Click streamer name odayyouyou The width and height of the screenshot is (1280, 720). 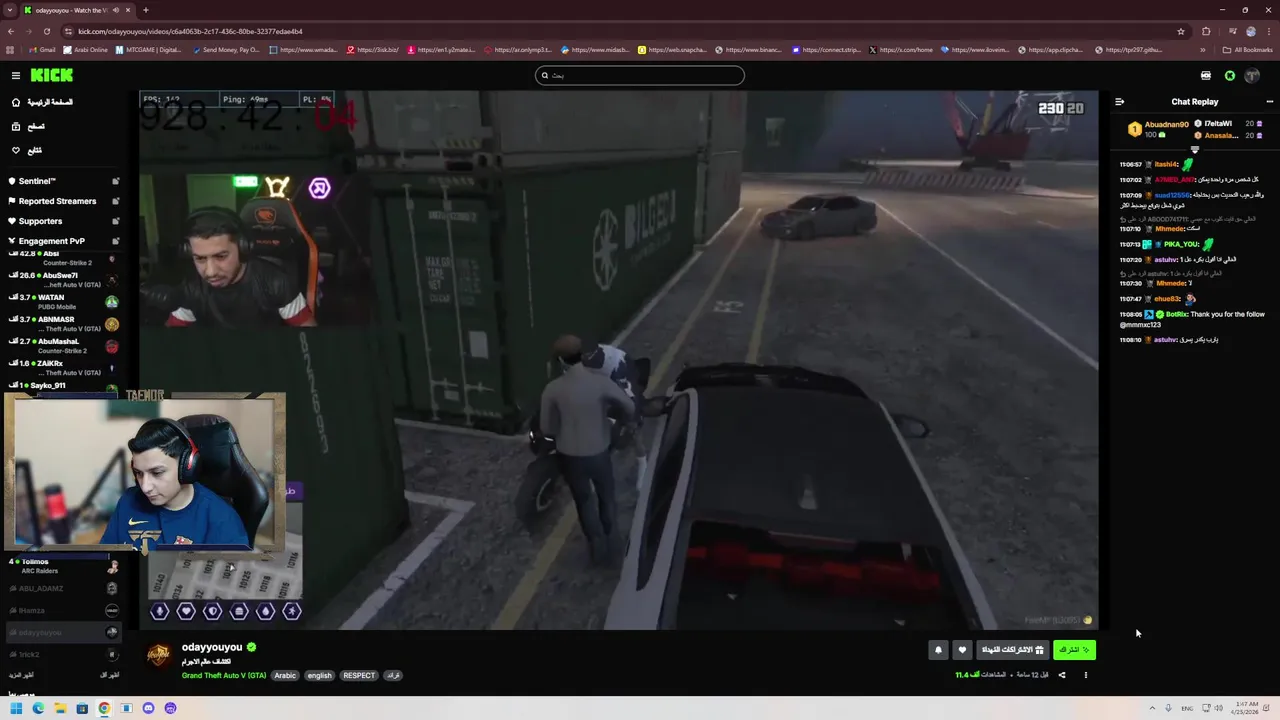click(x=212, y=647)
